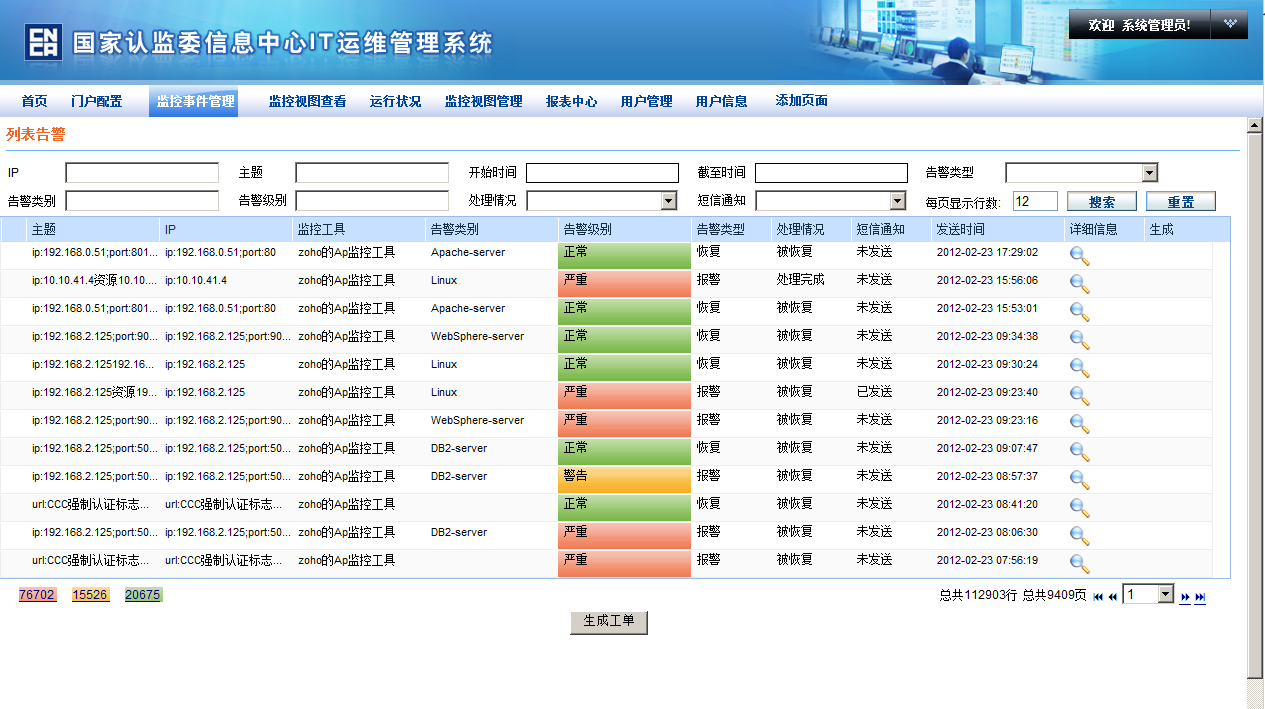The width and height of the screenshot is (1265, 709).
Task: Click the 生成工单 button
Action: [609, 621]
